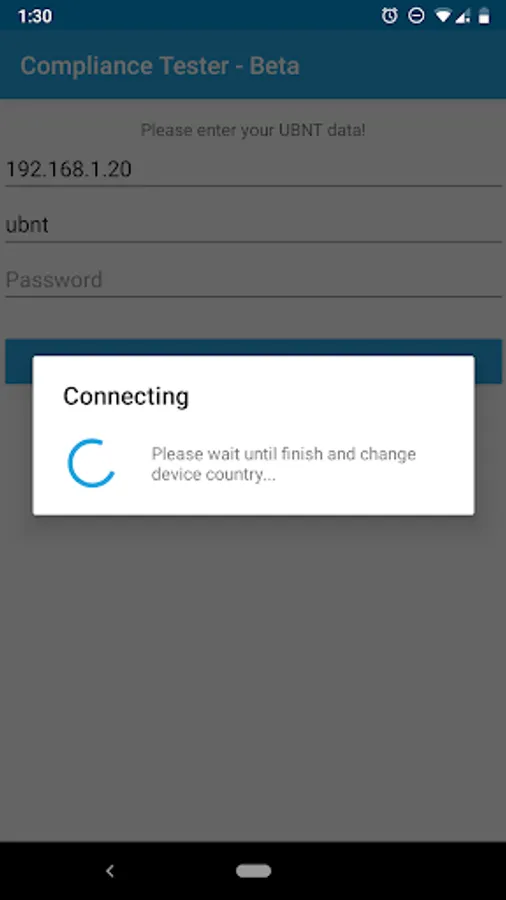Tap the dimmed area below the dialog
The width and height of the screenshot is (506, 900).
coord(254,677)
